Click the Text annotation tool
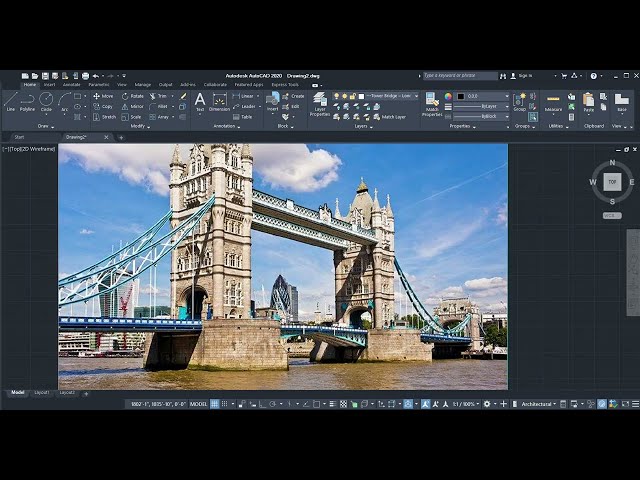This screenshot has height=480, width=640. click(x=200, y=102)
